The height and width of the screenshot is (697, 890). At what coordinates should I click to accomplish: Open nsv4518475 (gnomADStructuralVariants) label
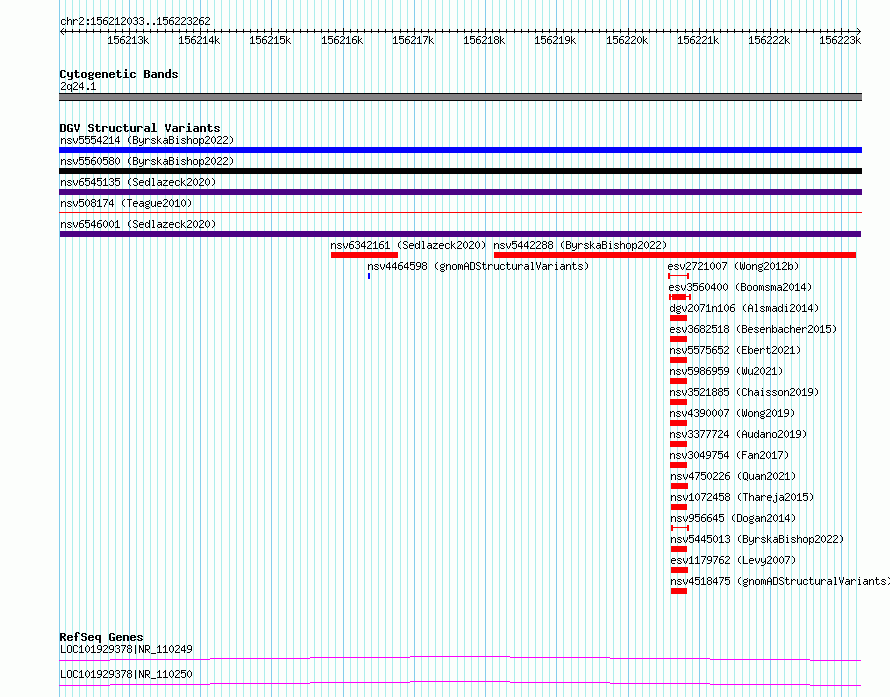[780, 581]
